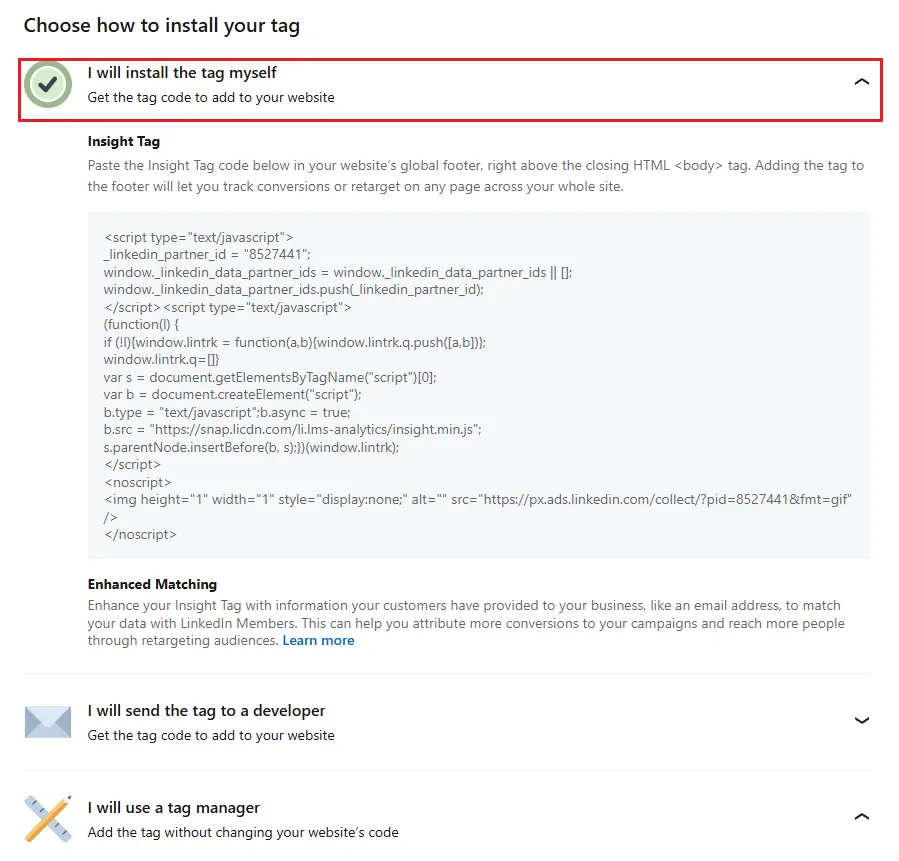Viewport: 899px width, 861px height.
Task: Expand the 'I will send the tag to a developer' section
Action: tap(862, 721)
